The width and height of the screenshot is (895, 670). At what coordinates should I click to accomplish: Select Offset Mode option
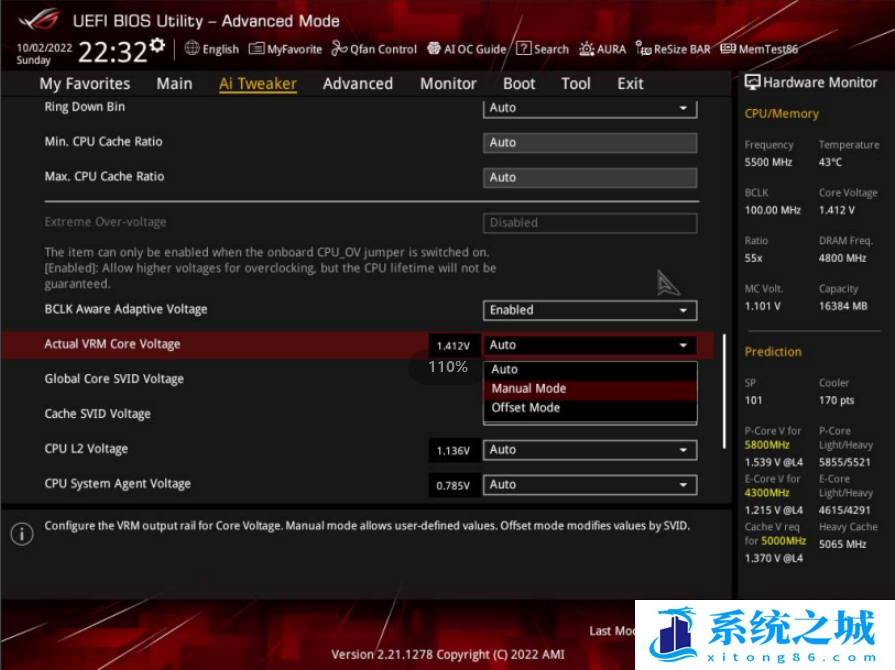coord(590,407)
